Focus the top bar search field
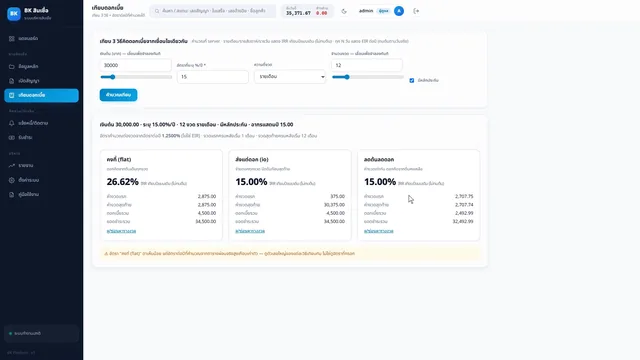640x360 pixels. 213,11
